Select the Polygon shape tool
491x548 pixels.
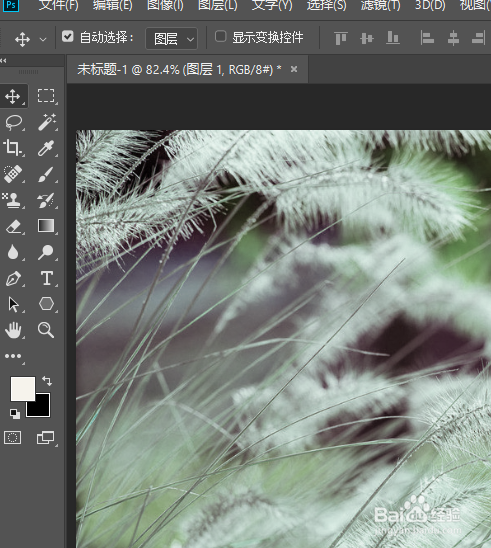[46, 304]
